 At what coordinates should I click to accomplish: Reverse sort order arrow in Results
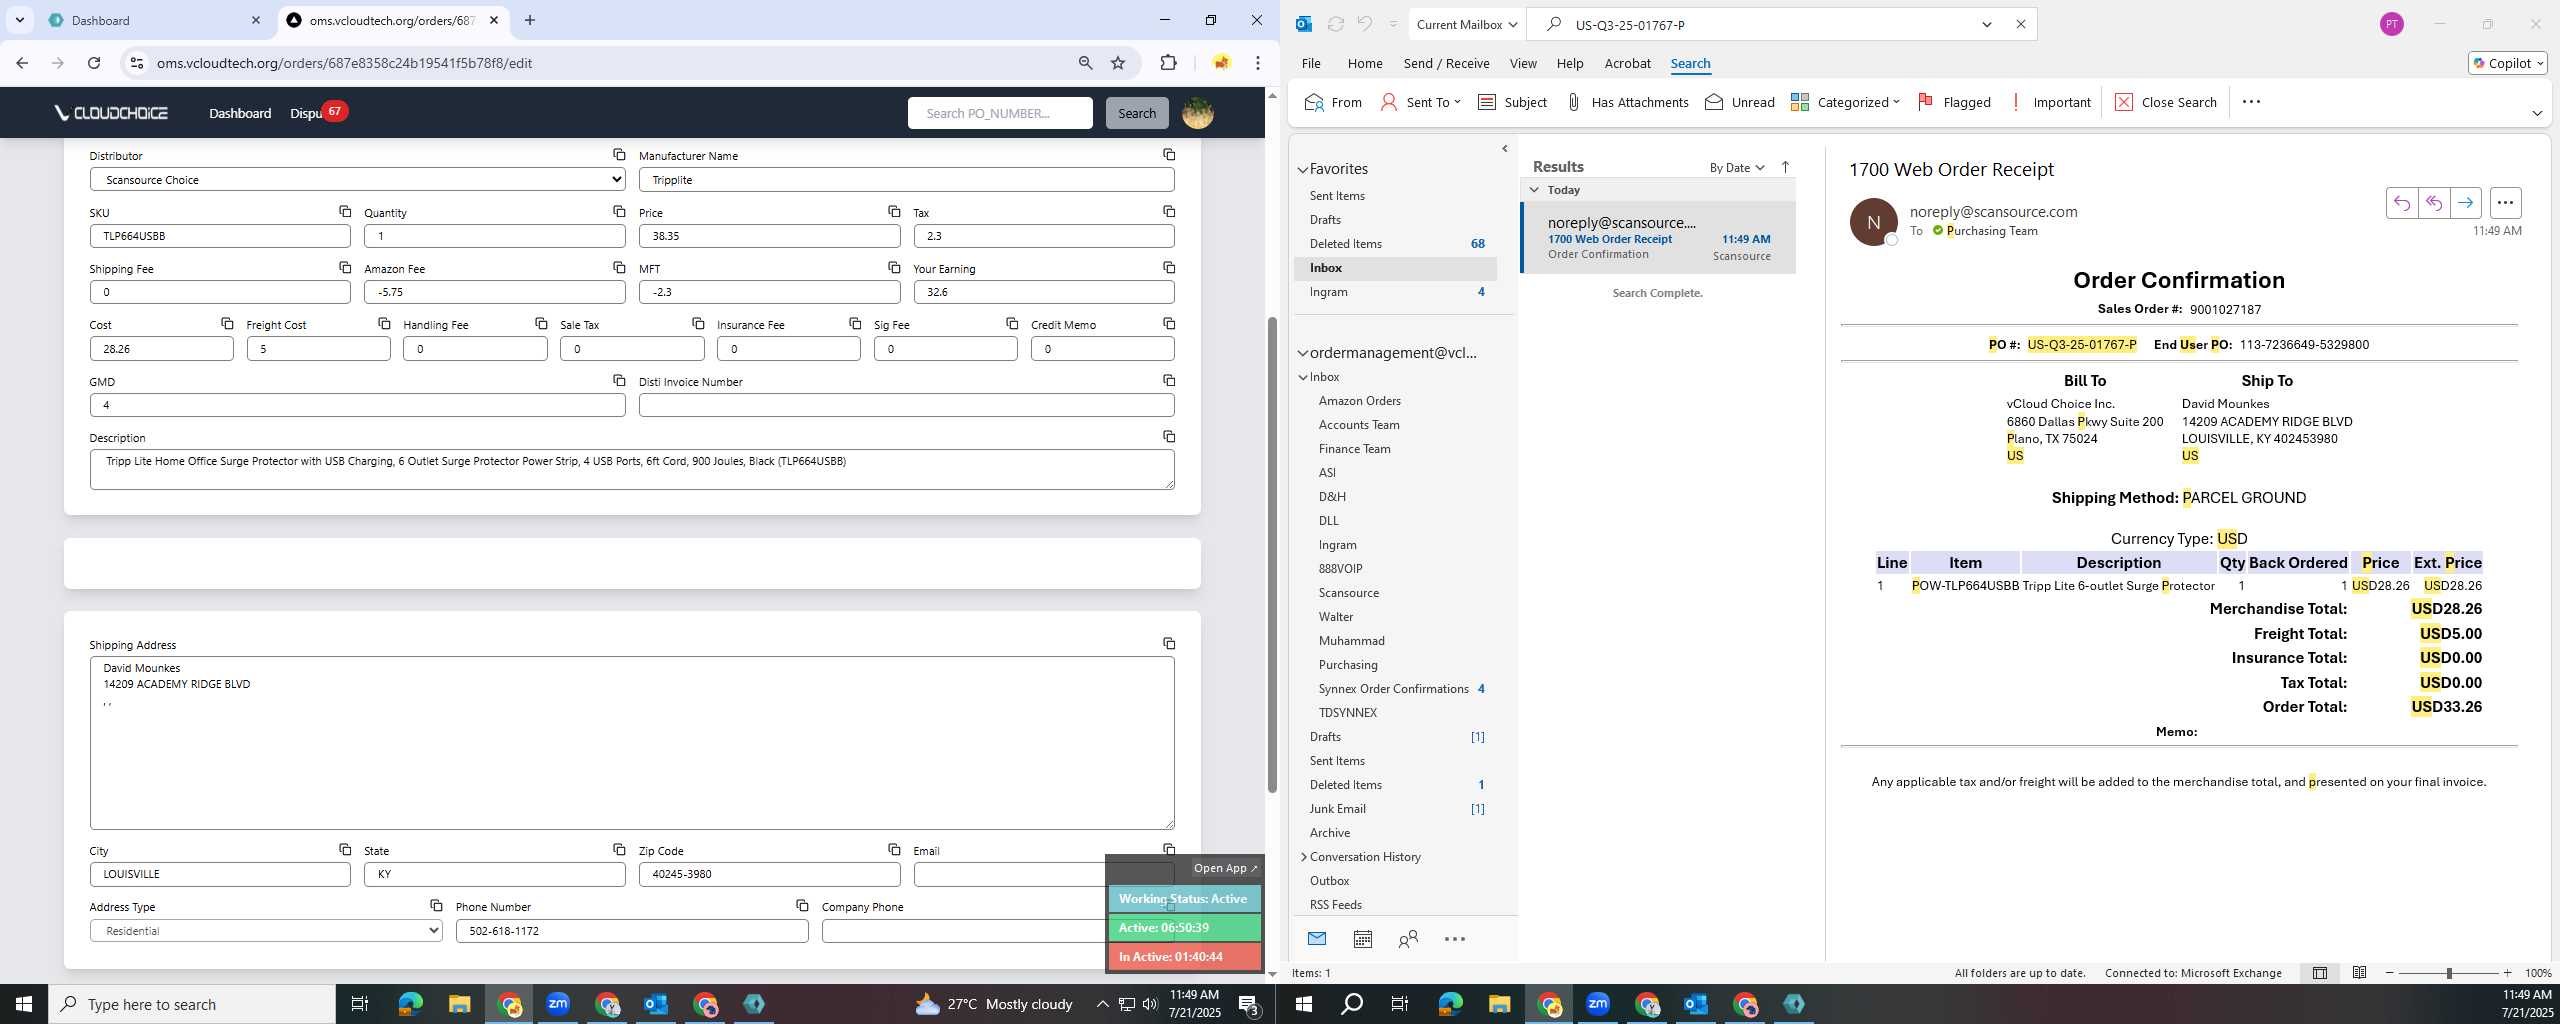(x=1785, y=167)
